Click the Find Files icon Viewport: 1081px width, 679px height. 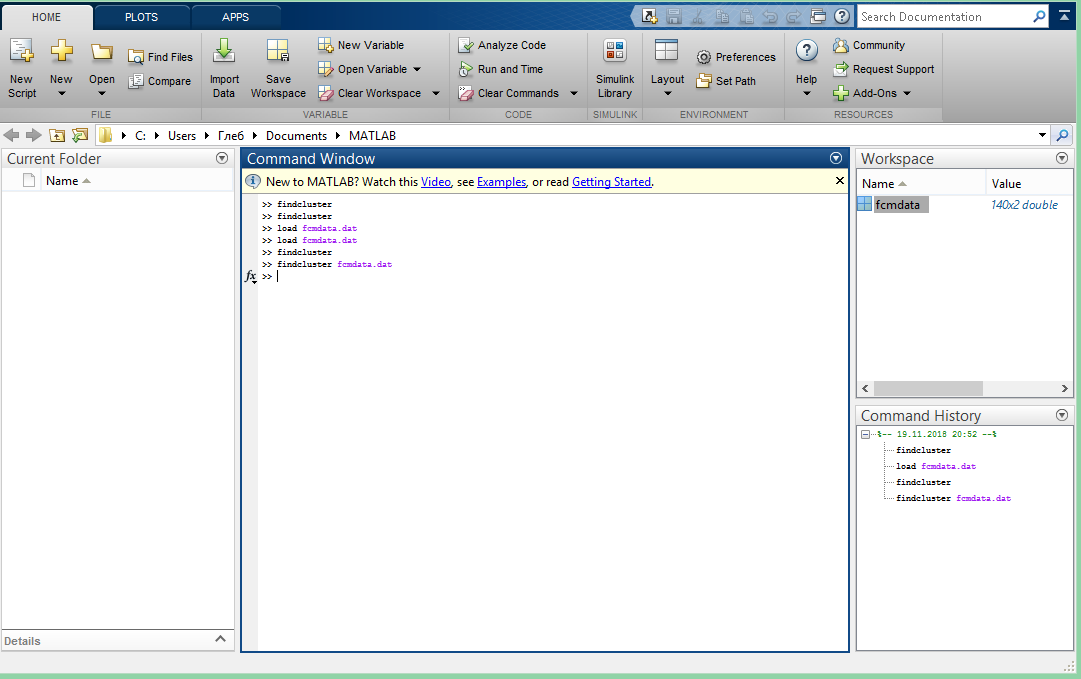tap(136, 57)
